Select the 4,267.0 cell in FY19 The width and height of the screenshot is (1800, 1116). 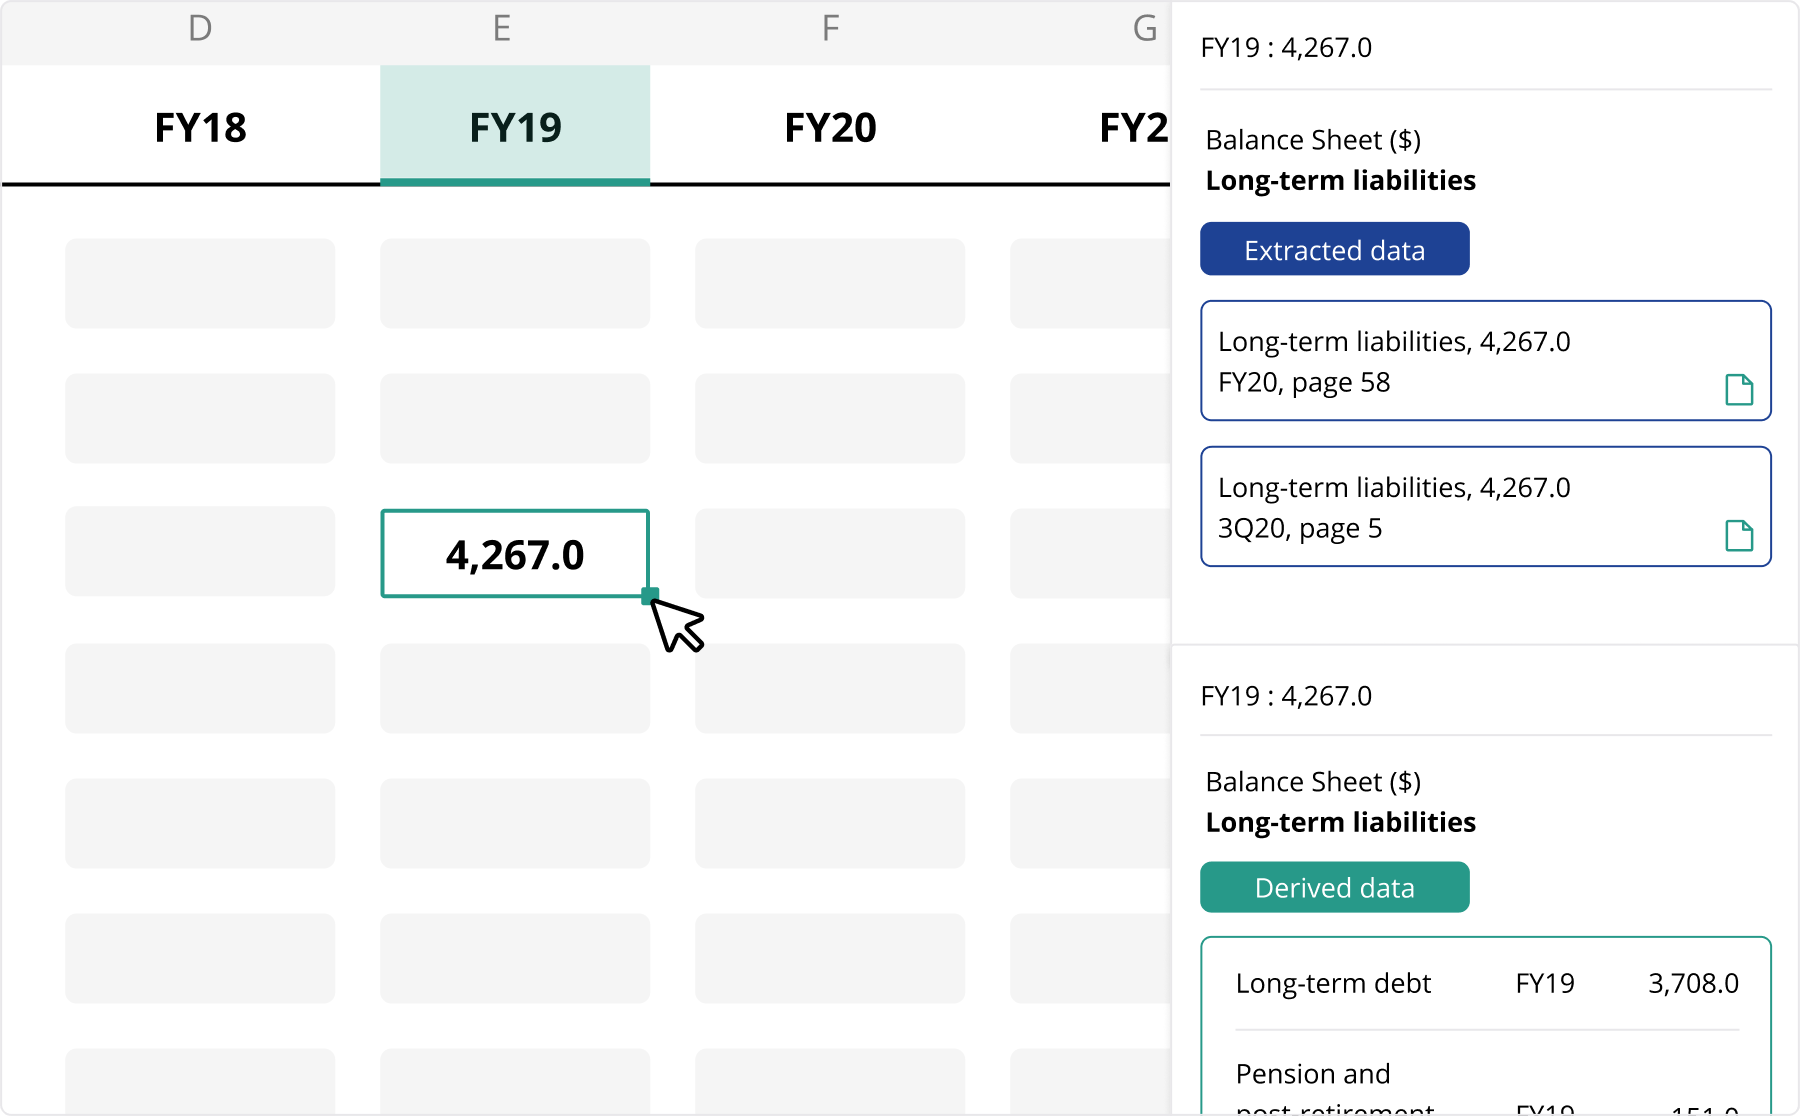(515, 554)
